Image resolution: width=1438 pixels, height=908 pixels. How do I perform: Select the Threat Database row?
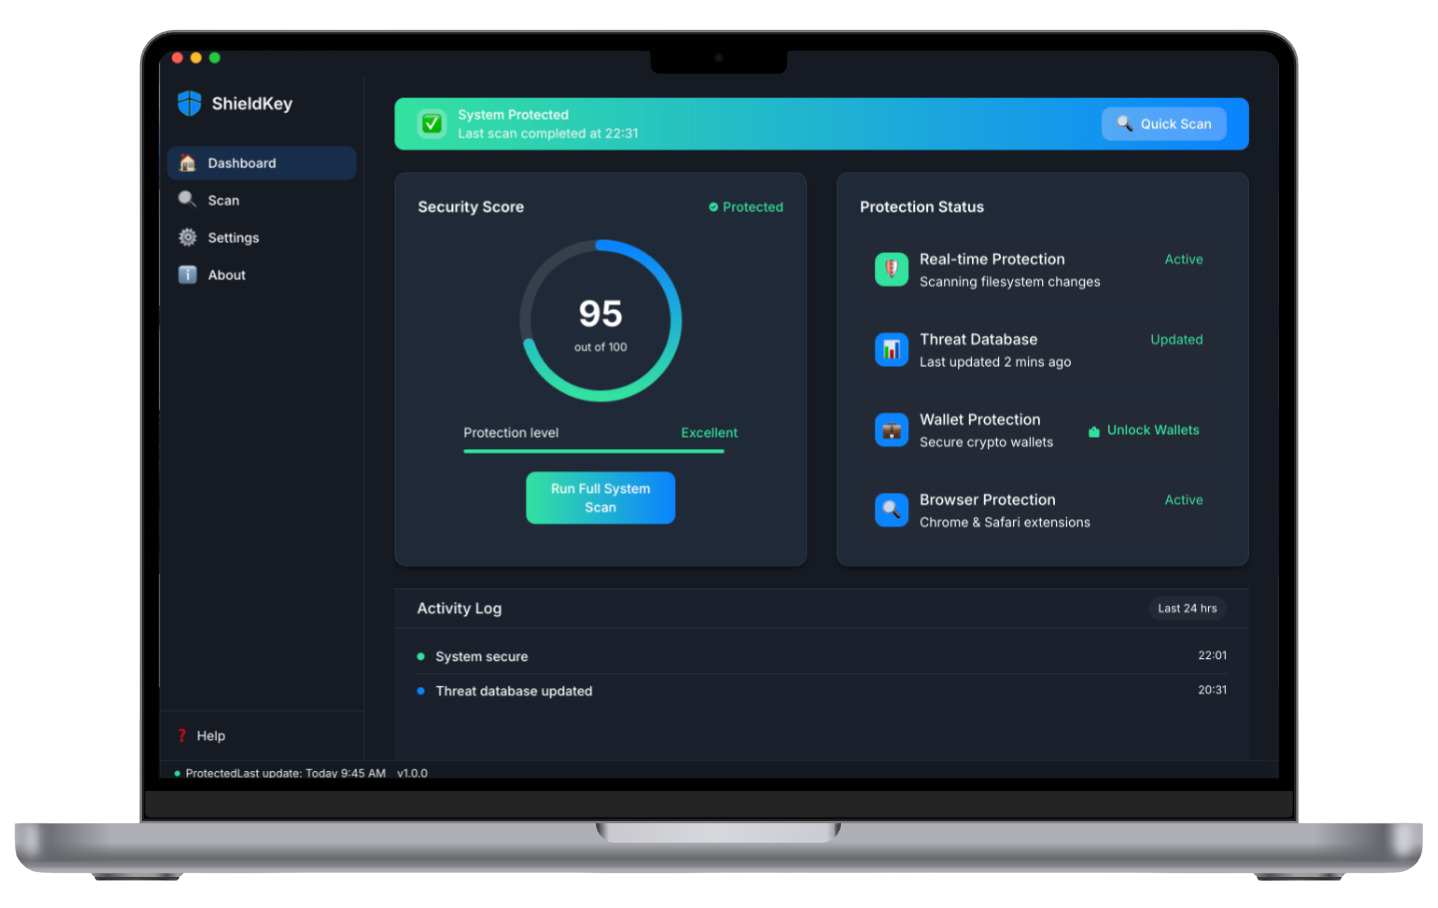tap(1042, 349)
